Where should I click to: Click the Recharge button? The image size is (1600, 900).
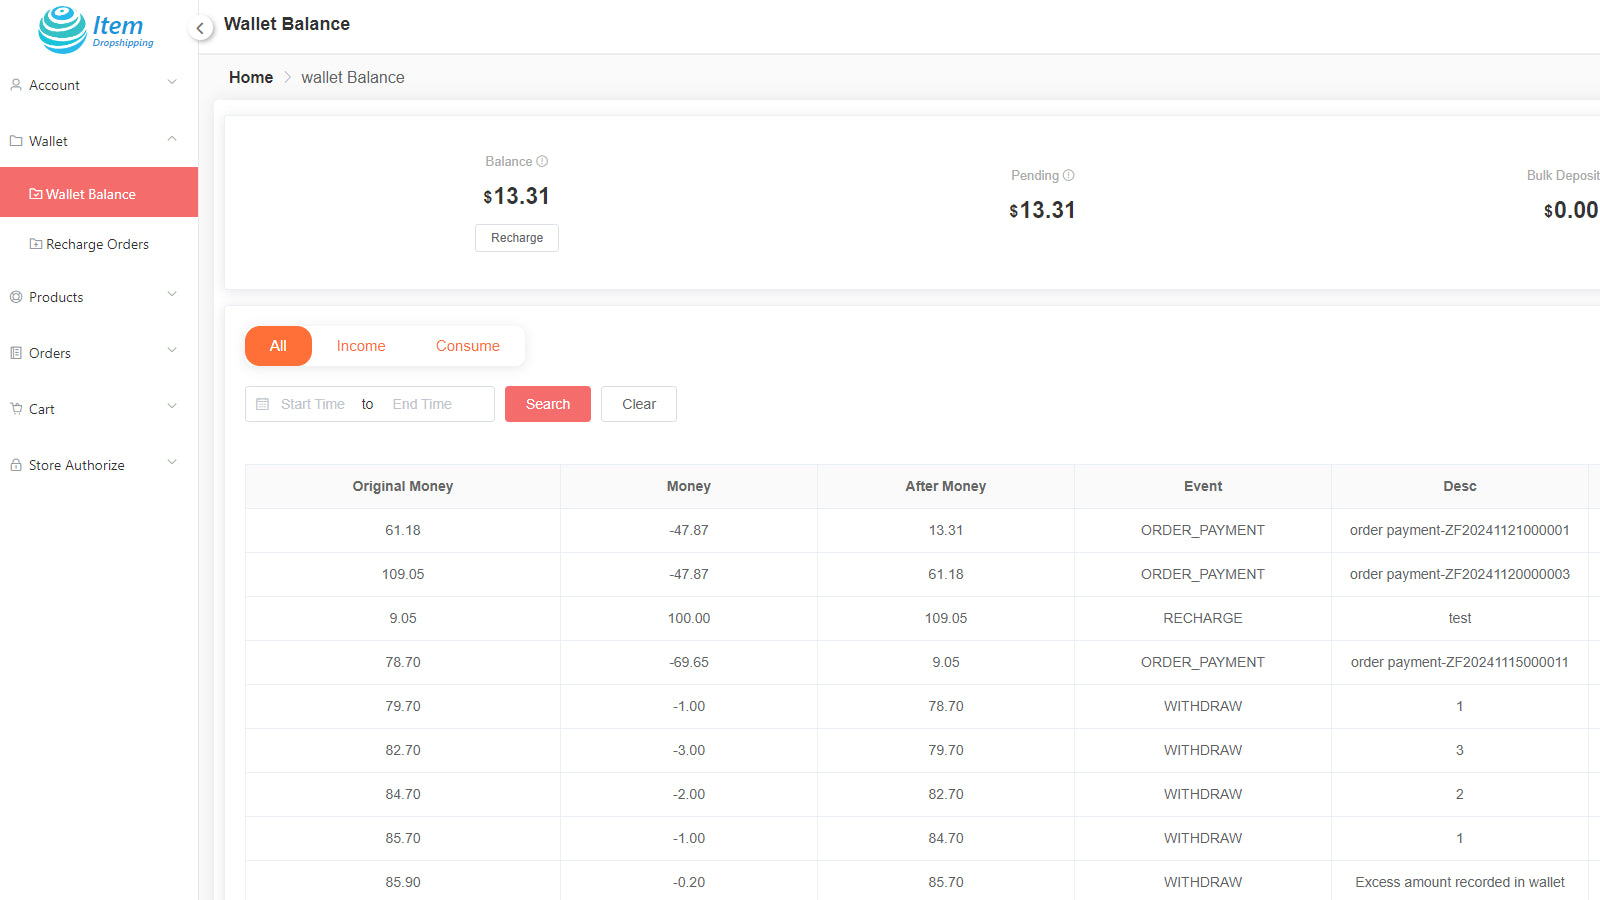[517, 238]
